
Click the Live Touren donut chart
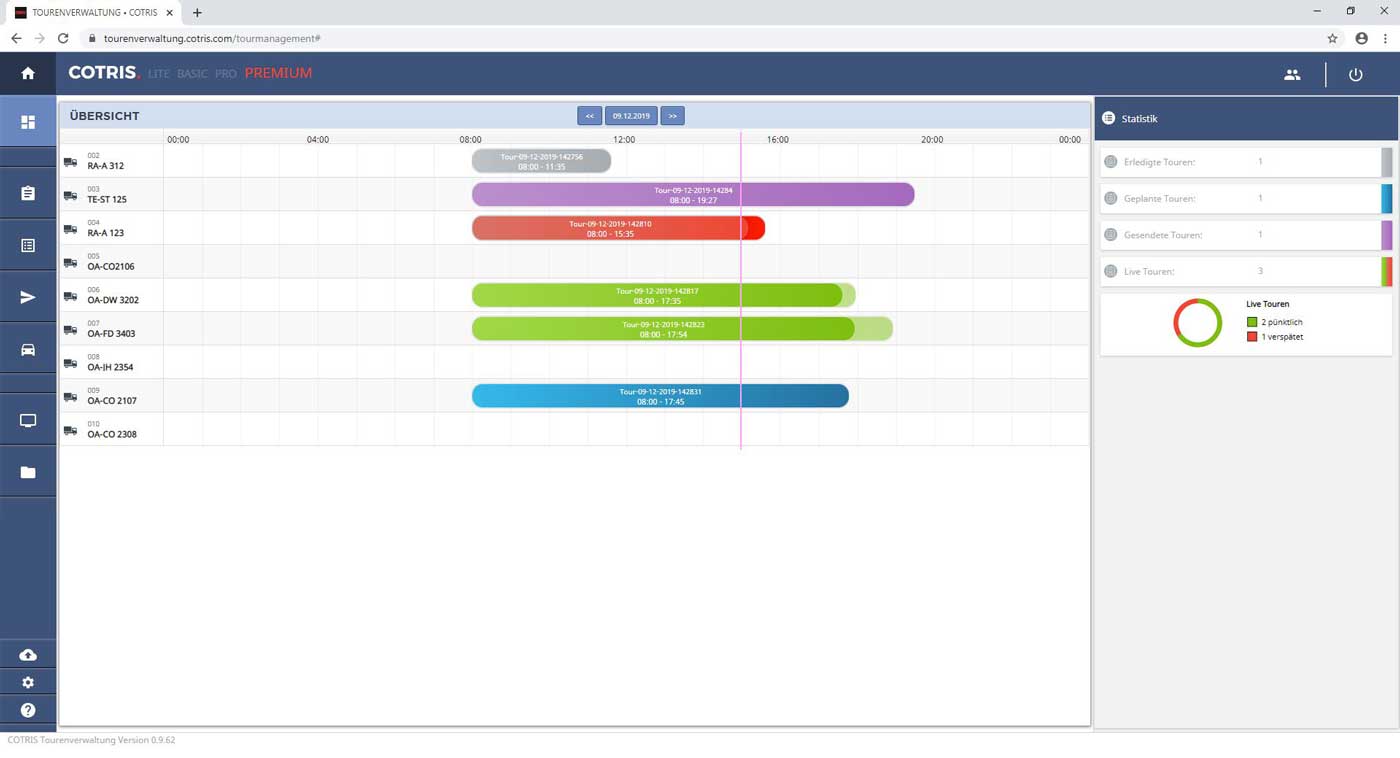pos(1197,323)
